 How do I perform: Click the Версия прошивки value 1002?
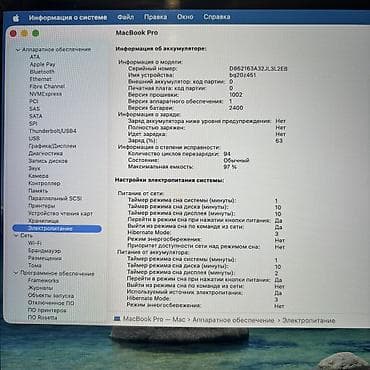click(x=236, y=95)
